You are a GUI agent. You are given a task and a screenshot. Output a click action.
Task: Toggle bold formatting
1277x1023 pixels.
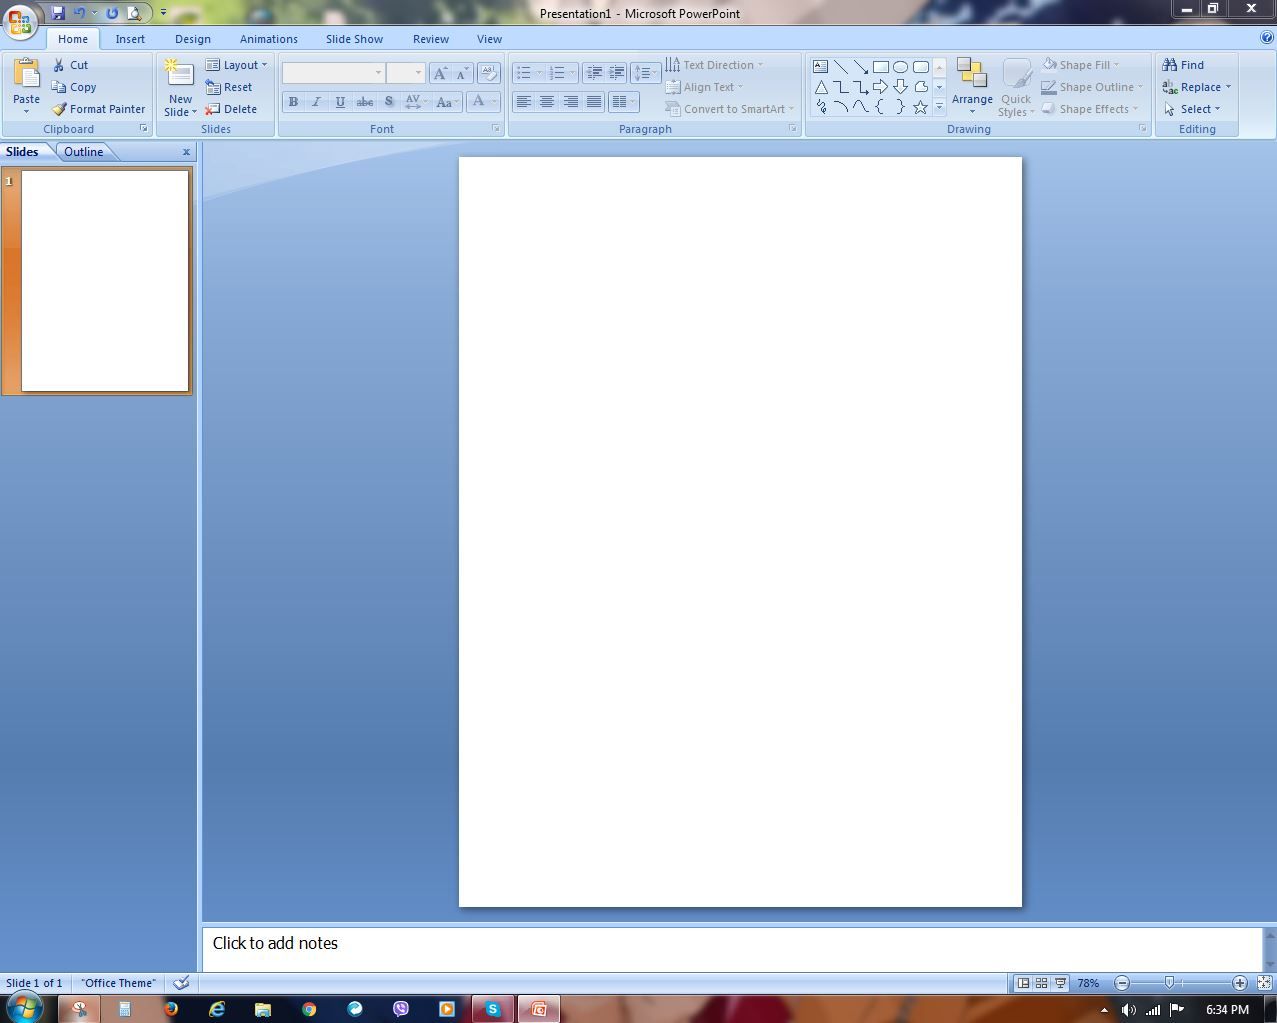coord(293,102)
